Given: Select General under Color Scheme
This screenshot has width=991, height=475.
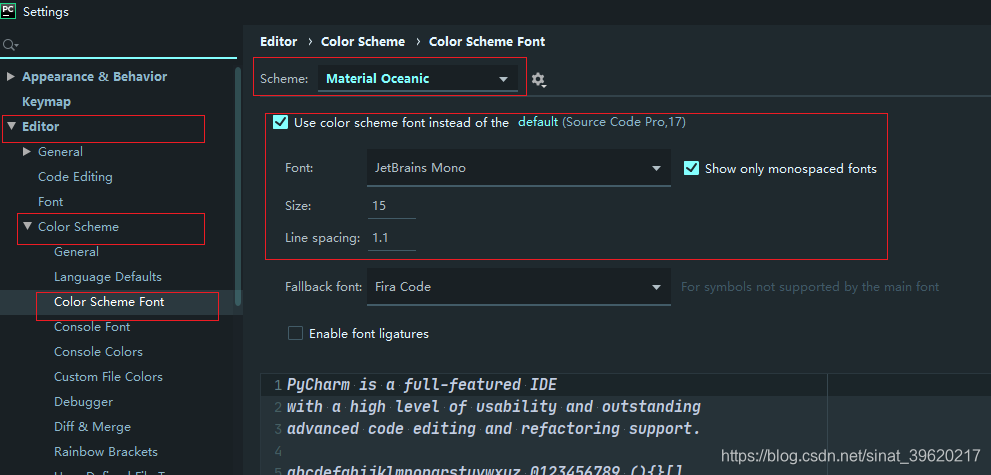Looking at the screenshot, I should tap(76, 252).
